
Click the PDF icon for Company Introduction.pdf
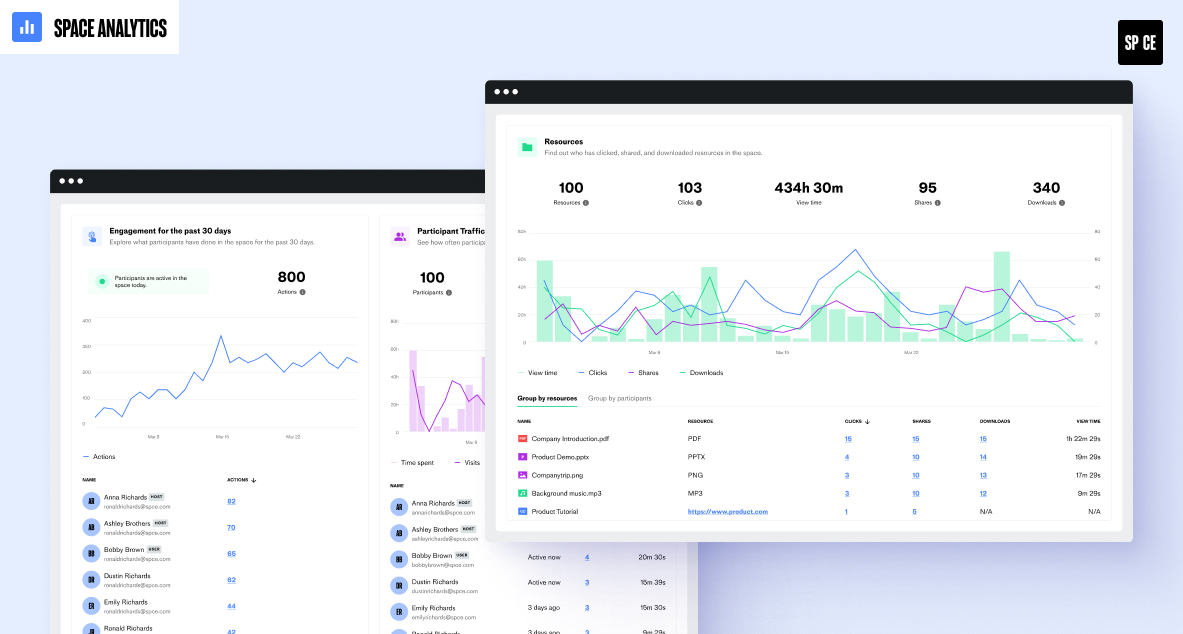pyautogui.click(x=522, y=439)
